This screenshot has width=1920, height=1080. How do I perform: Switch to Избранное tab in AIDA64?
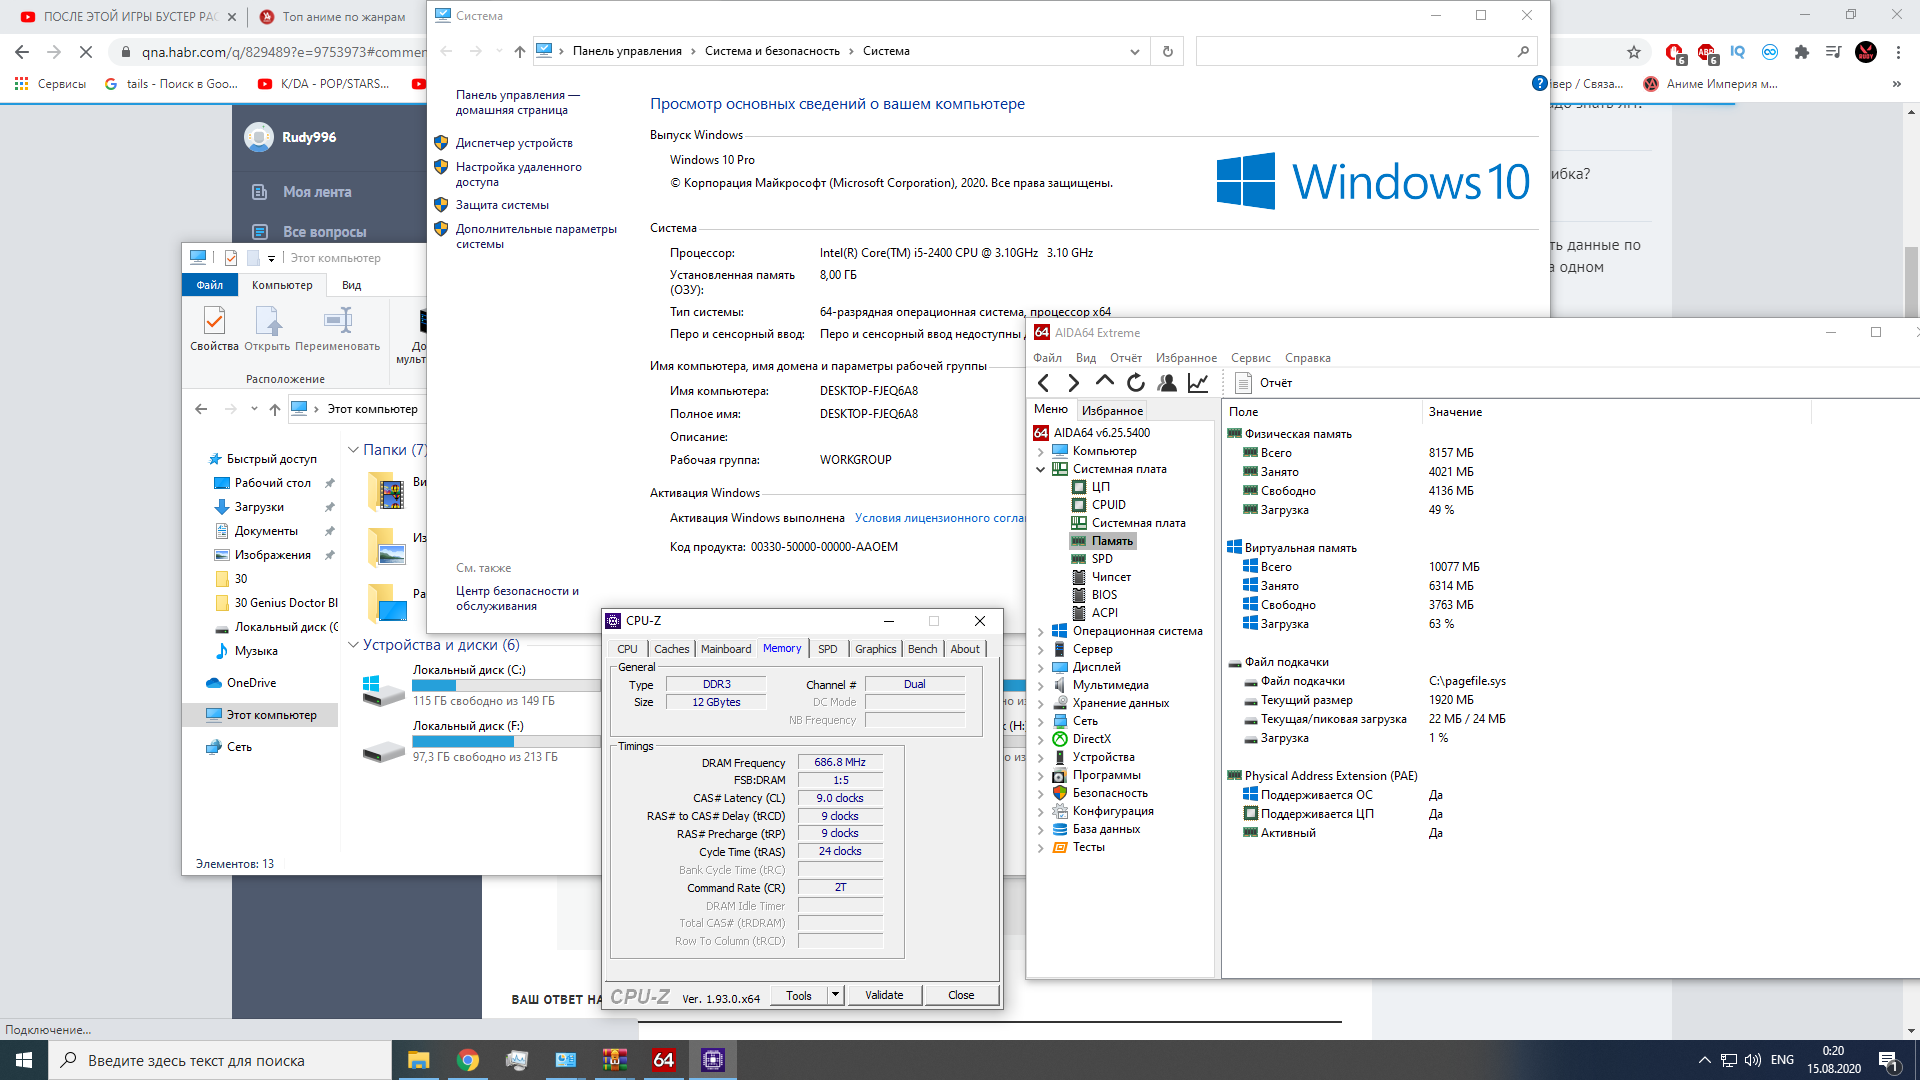[1112, 410]
